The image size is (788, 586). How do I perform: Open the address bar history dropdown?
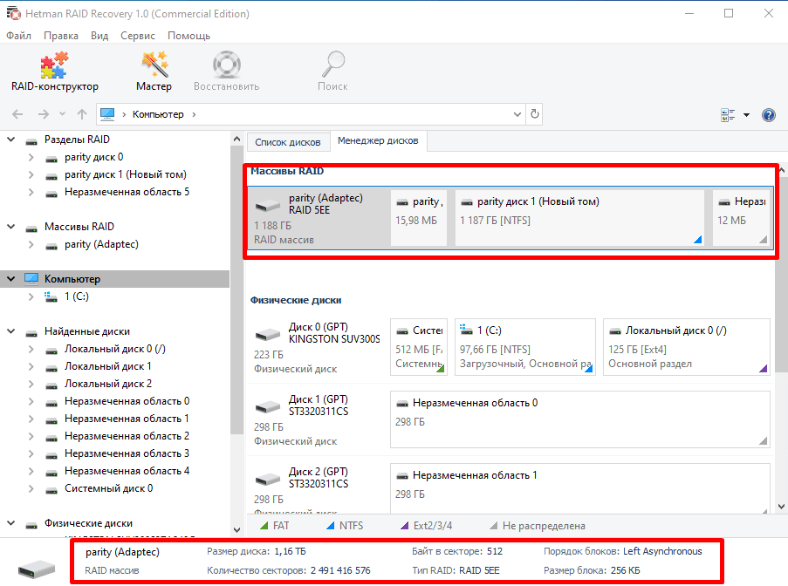(517, 115)
